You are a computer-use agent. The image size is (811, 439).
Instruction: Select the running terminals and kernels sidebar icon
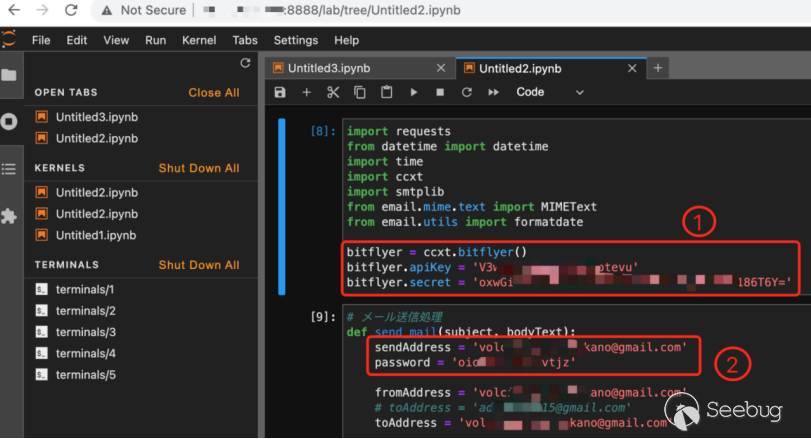[x=9, y=122]
